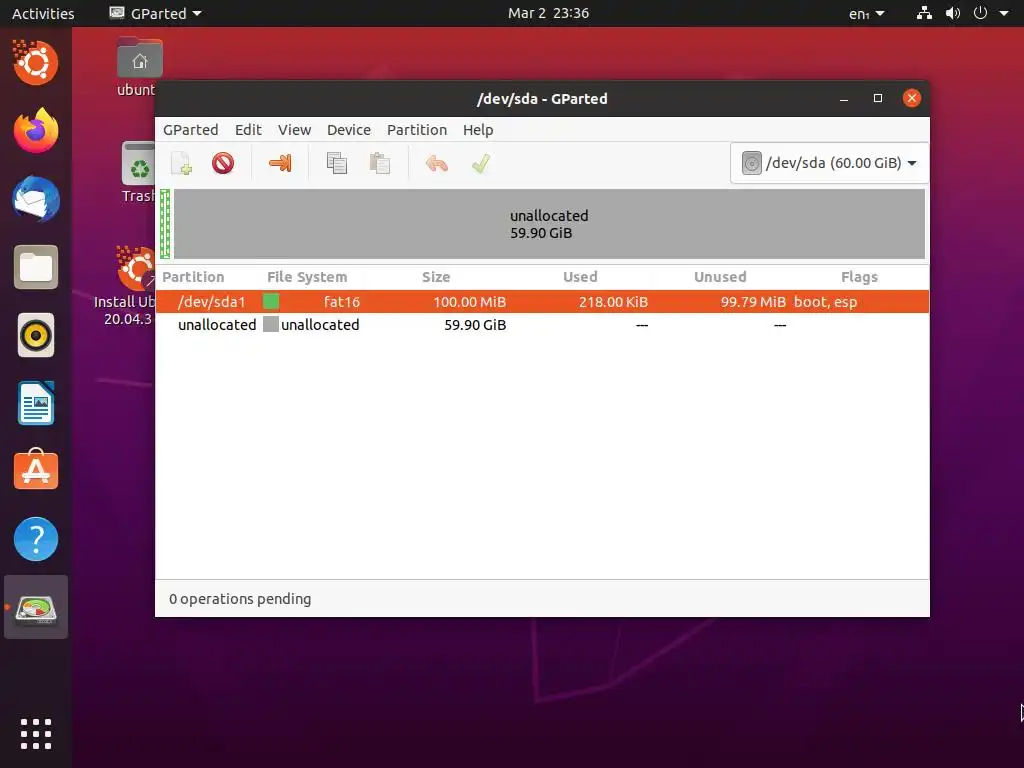
Task: Open Ubuntu Software from the dock
Action: pyautogui.click(x=36, y=470)
